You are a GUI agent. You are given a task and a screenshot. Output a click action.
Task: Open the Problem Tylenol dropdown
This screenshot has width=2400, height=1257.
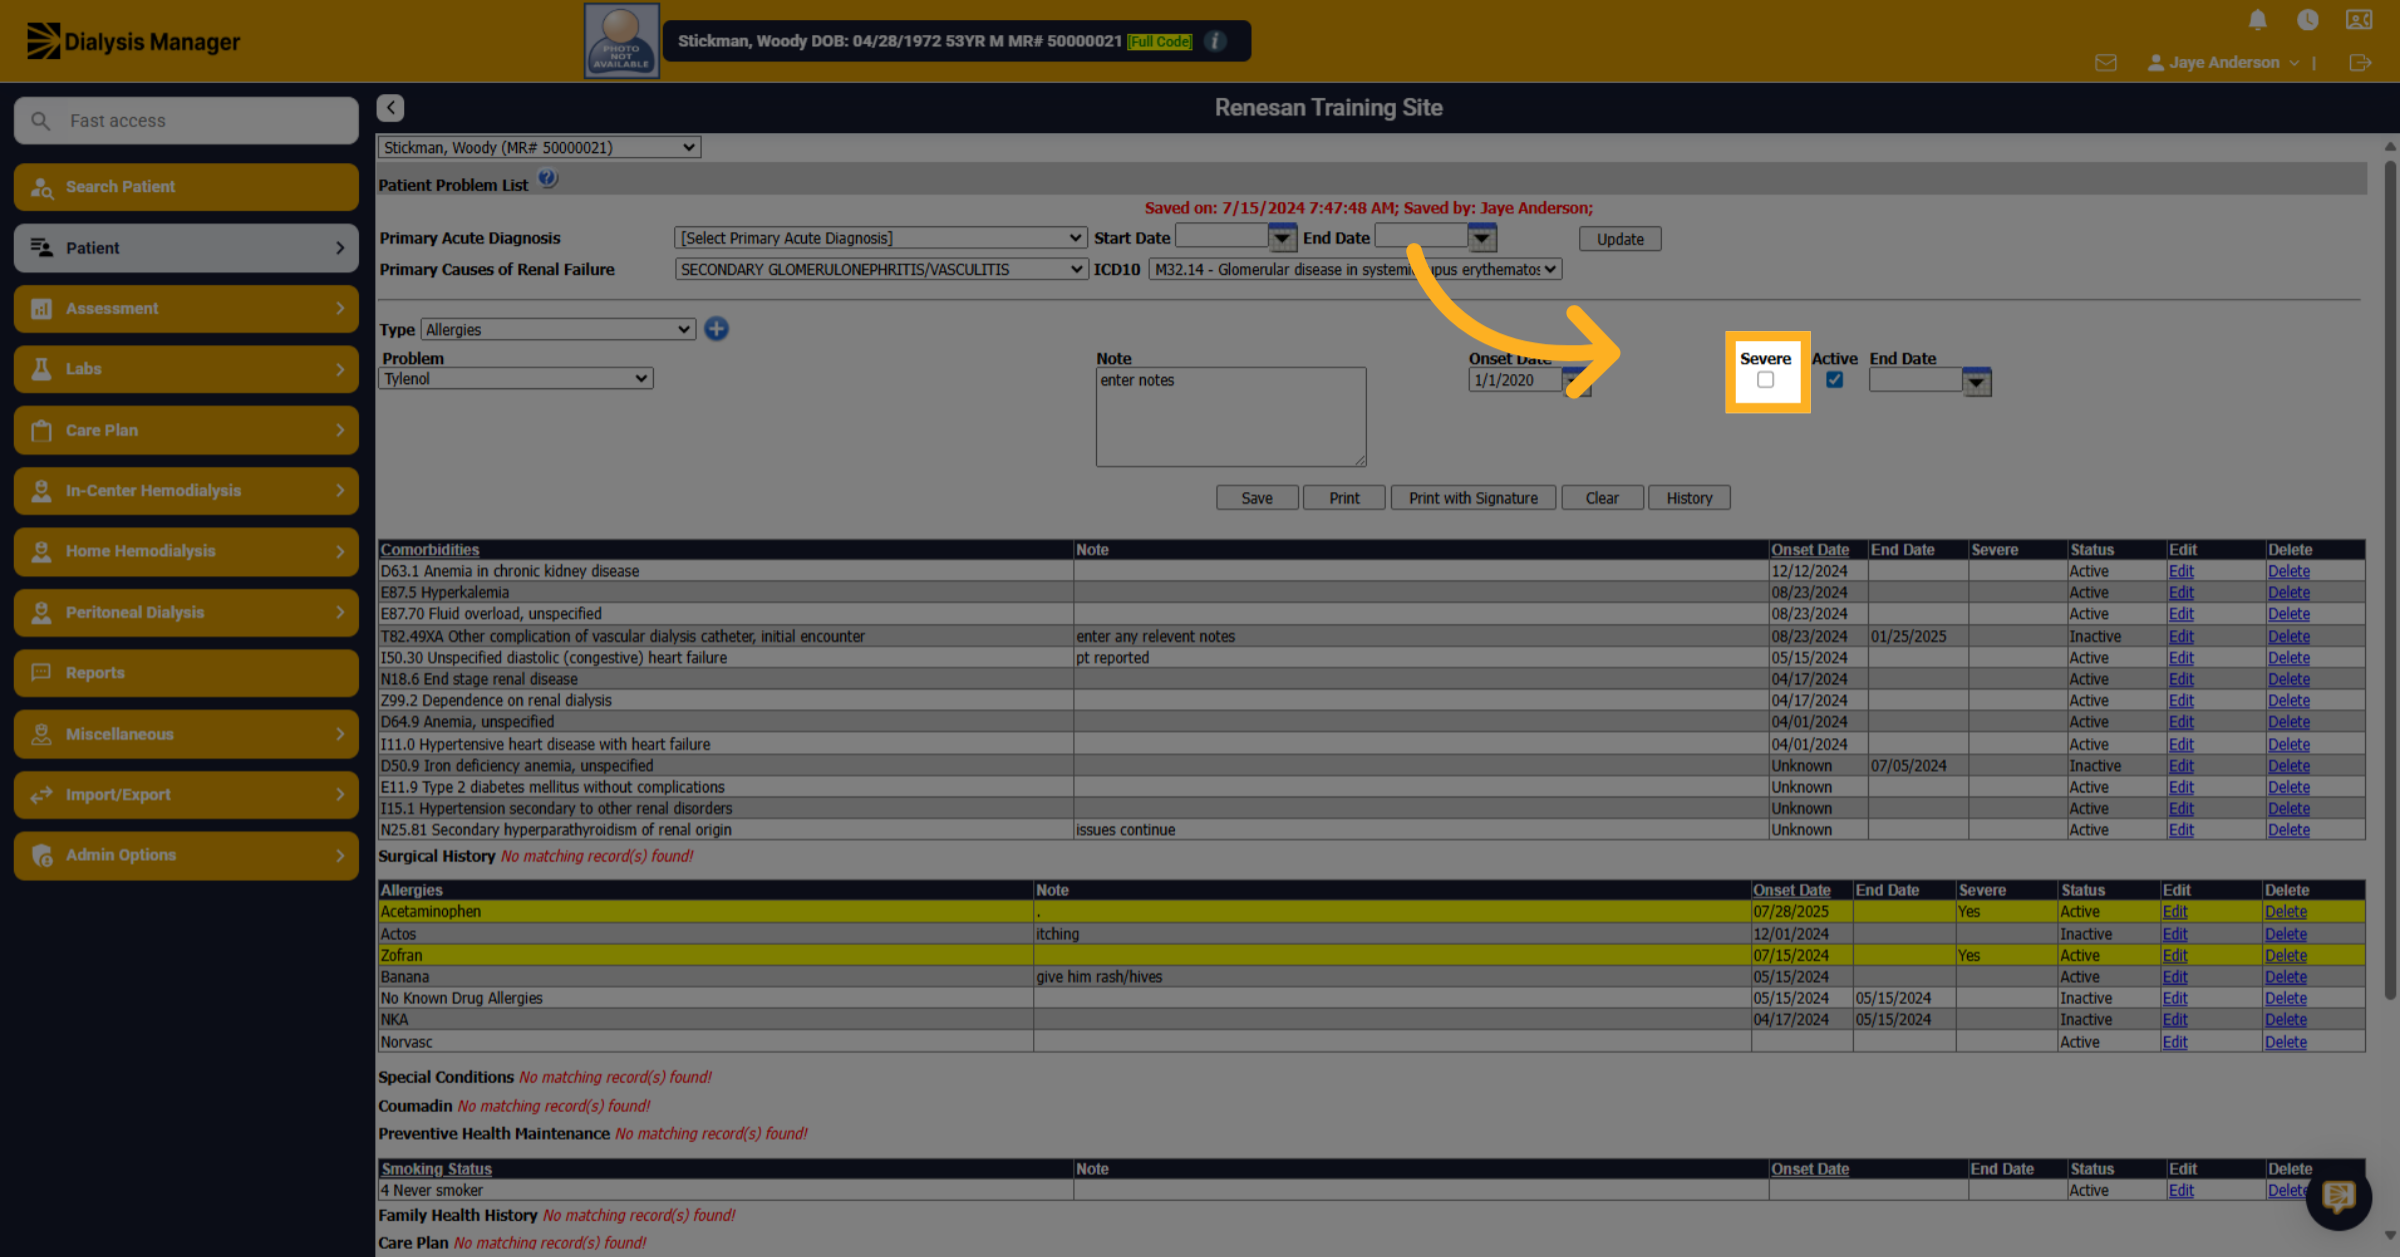[x=516, y=379]
